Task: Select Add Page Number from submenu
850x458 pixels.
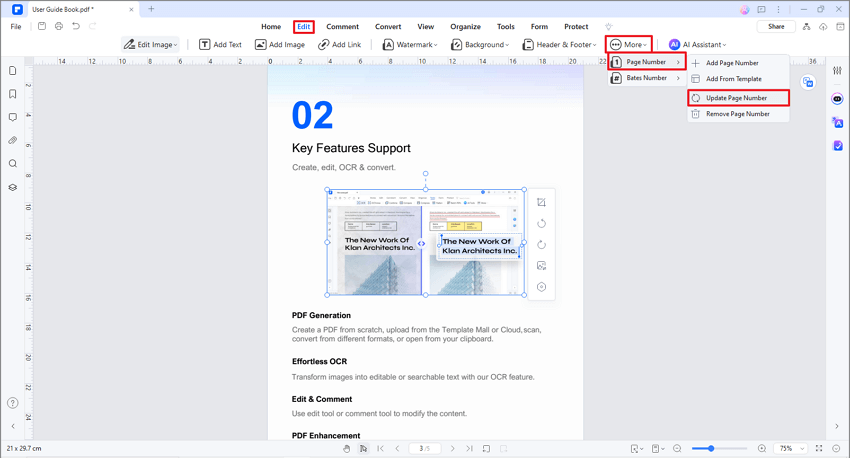Action: point(738,63)
